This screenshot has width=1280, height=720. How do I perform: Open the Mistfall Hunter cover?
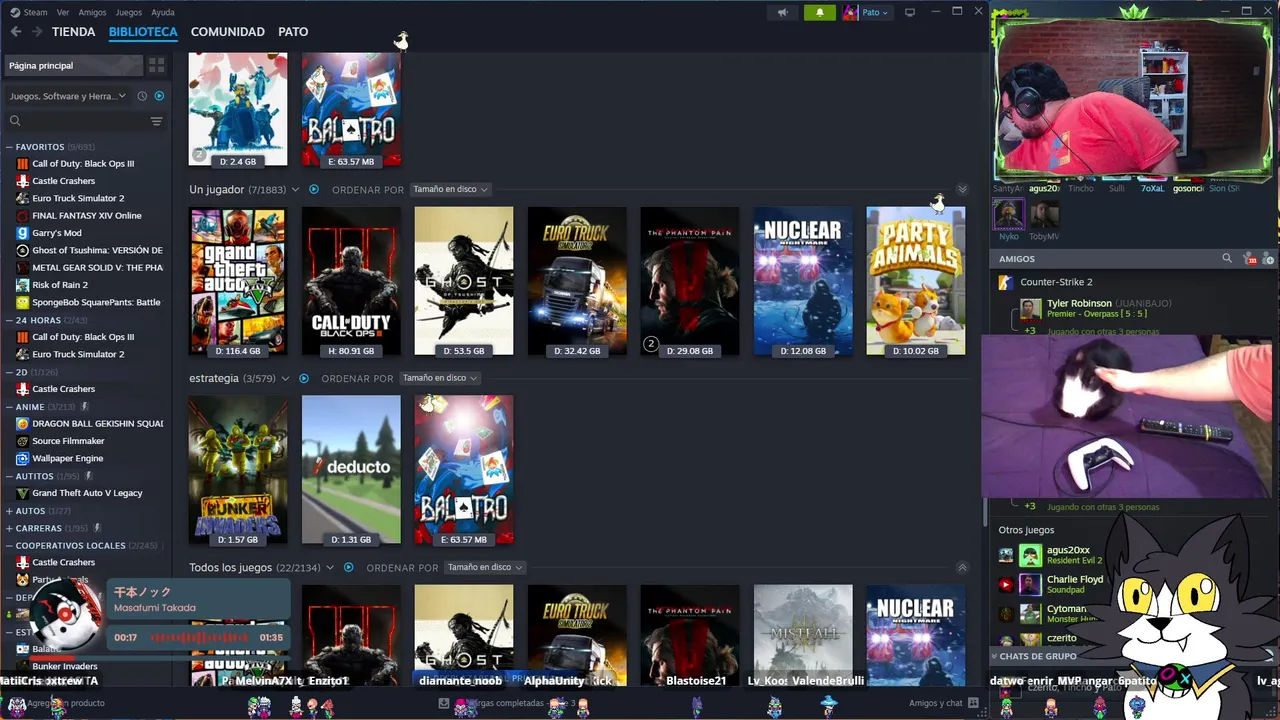pyautogui.click(x=803, y=636)
